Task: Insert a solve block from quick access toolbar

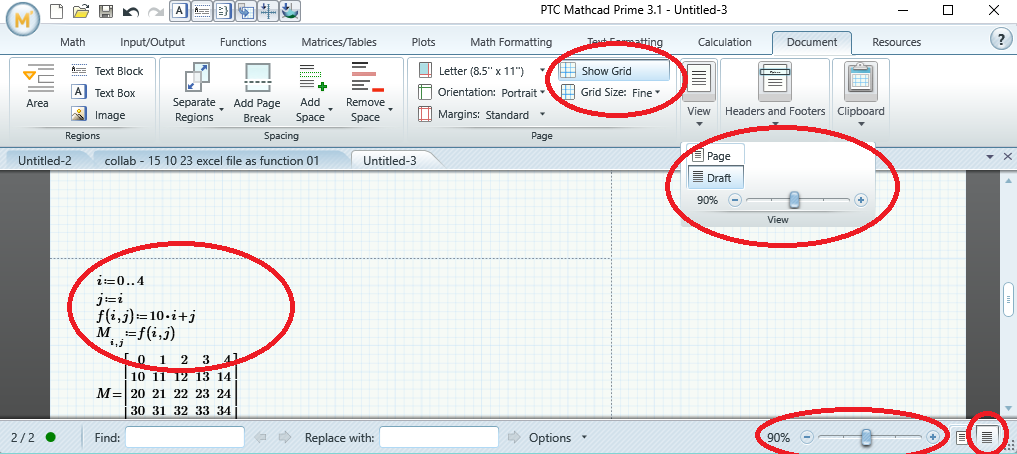Action: pyautogui.click(x=224, y=10)
